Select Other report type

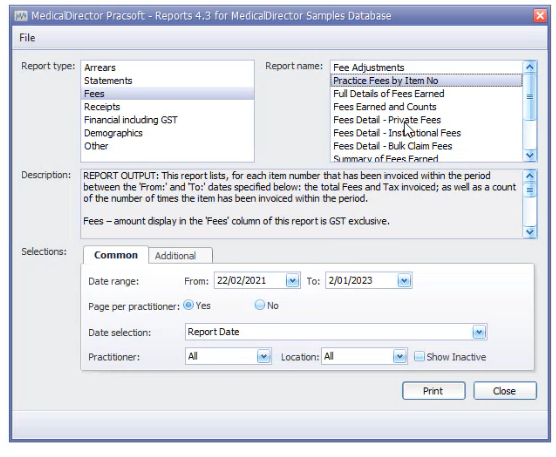(167, 146)
